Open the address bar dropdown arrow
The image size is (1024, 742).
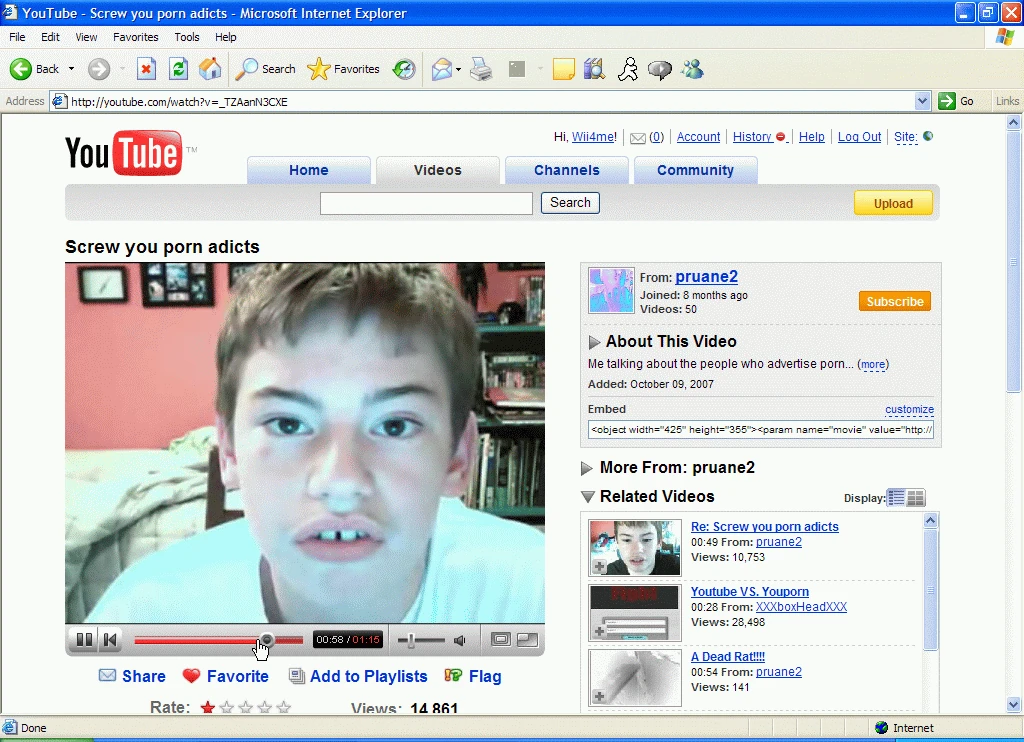tap(922, 101)
